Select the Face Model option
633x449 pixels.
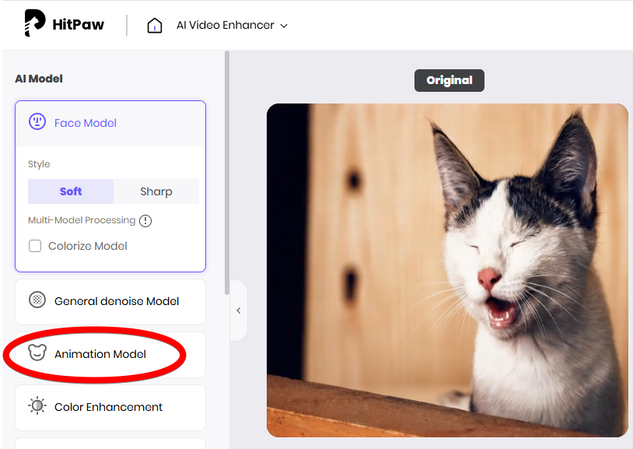[110, 123]
